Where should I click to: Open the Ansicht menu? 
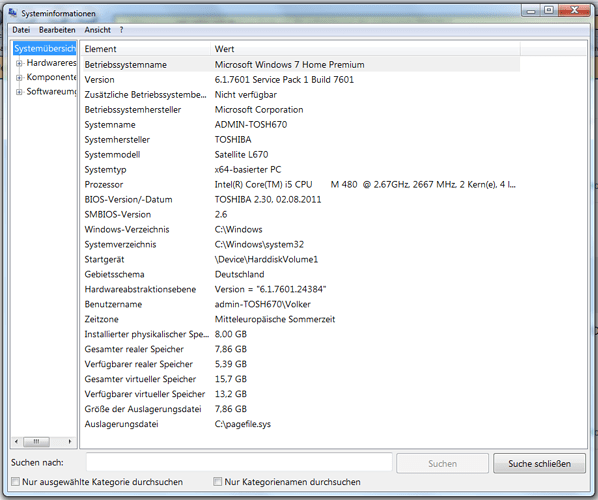[x=98, y=30]
